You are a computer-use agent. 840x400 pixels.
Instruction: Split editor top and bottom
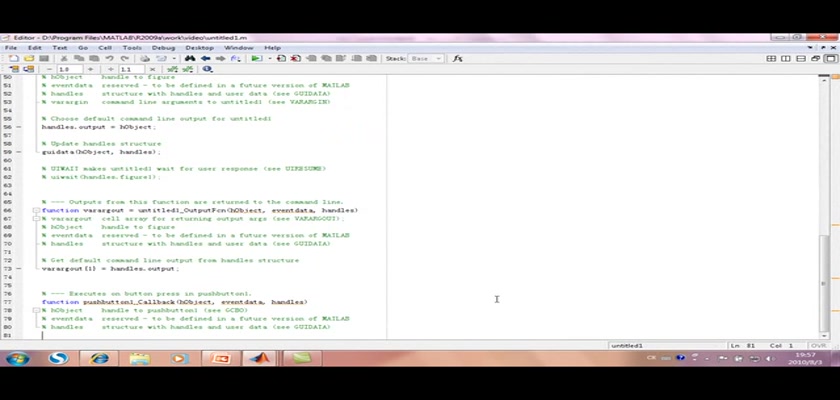tap(801, 58)
